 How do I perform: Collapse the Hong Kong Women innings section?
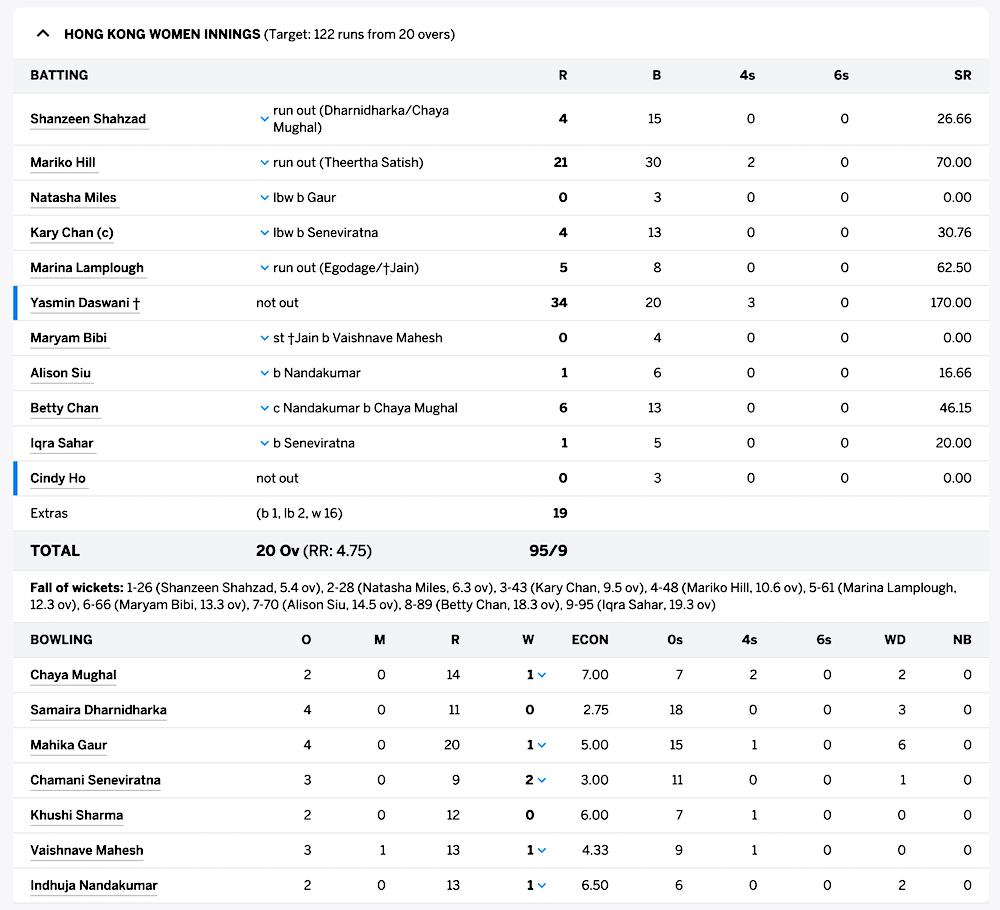point(42,33)
